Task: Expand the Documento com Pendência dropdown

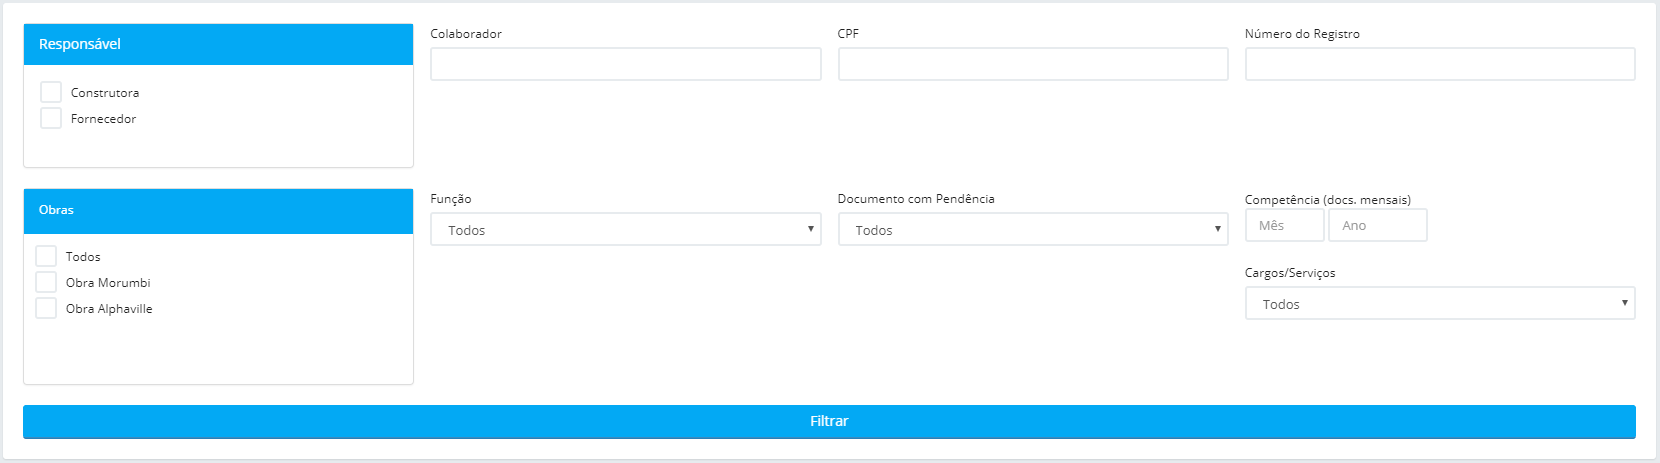Action: [1033, 229]
